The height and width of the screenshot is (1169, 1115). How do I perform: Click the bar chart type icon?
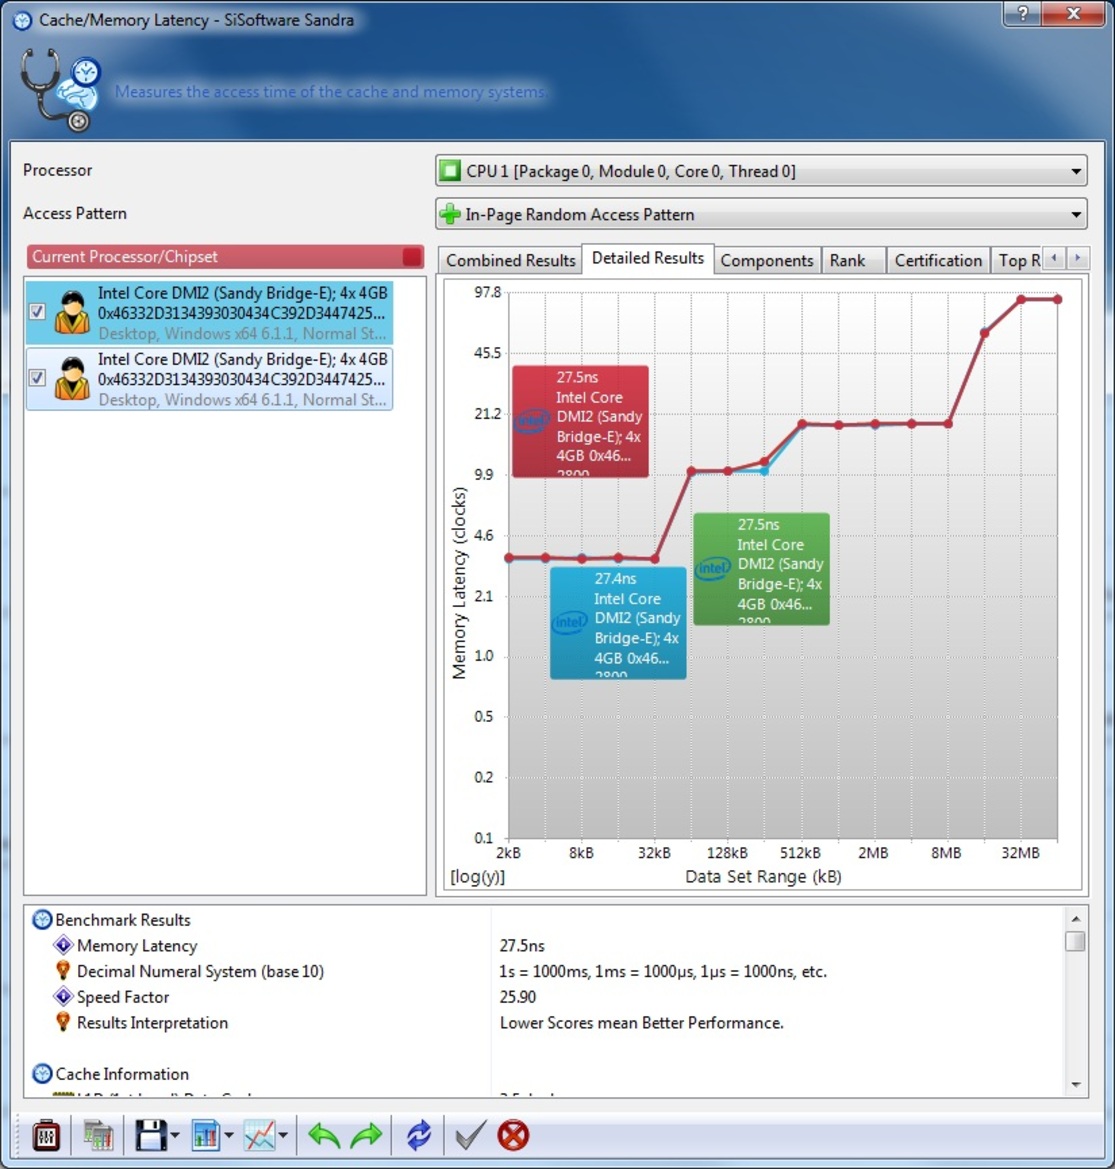(x=206, y=1135)
